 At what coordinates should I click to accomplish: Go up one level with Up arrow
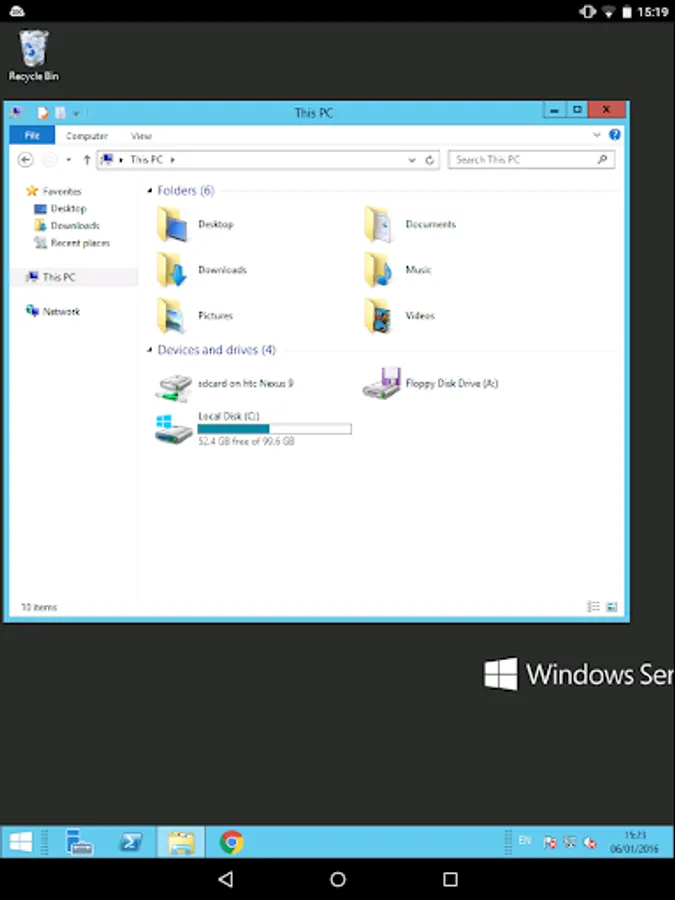click(x=87, y=160)
